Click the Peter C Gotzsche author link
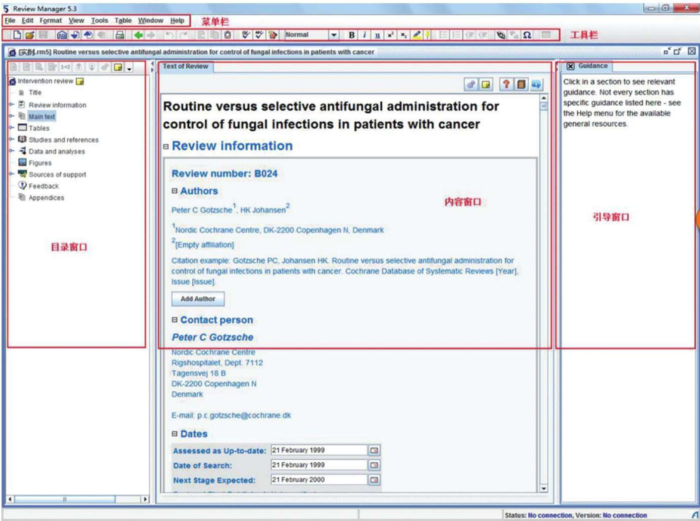Screen dimensions: 700x521 coord(202,210)
